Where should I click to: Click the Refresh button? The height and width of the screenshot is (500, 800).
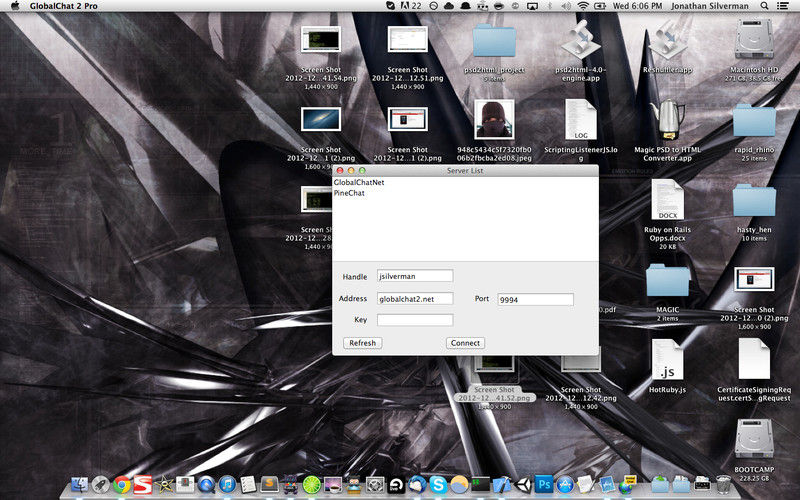[362, 343]
